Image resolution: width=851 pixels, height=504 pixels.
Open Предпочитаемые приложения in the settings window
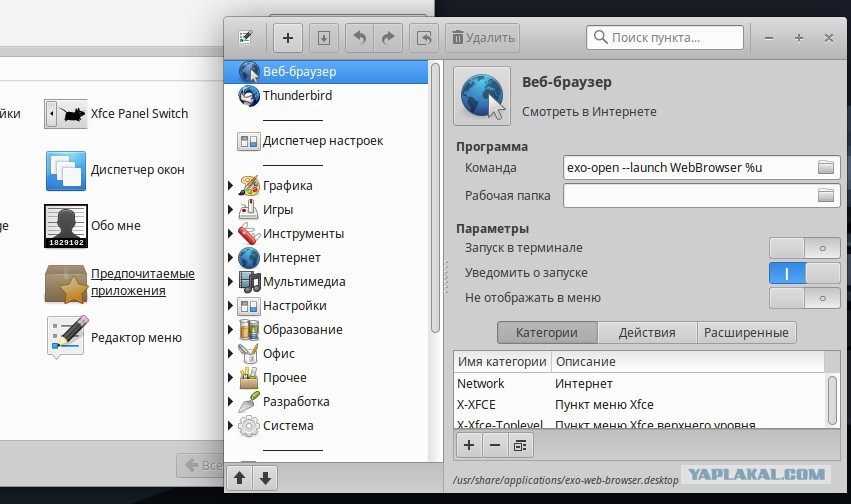coord(120,282)
